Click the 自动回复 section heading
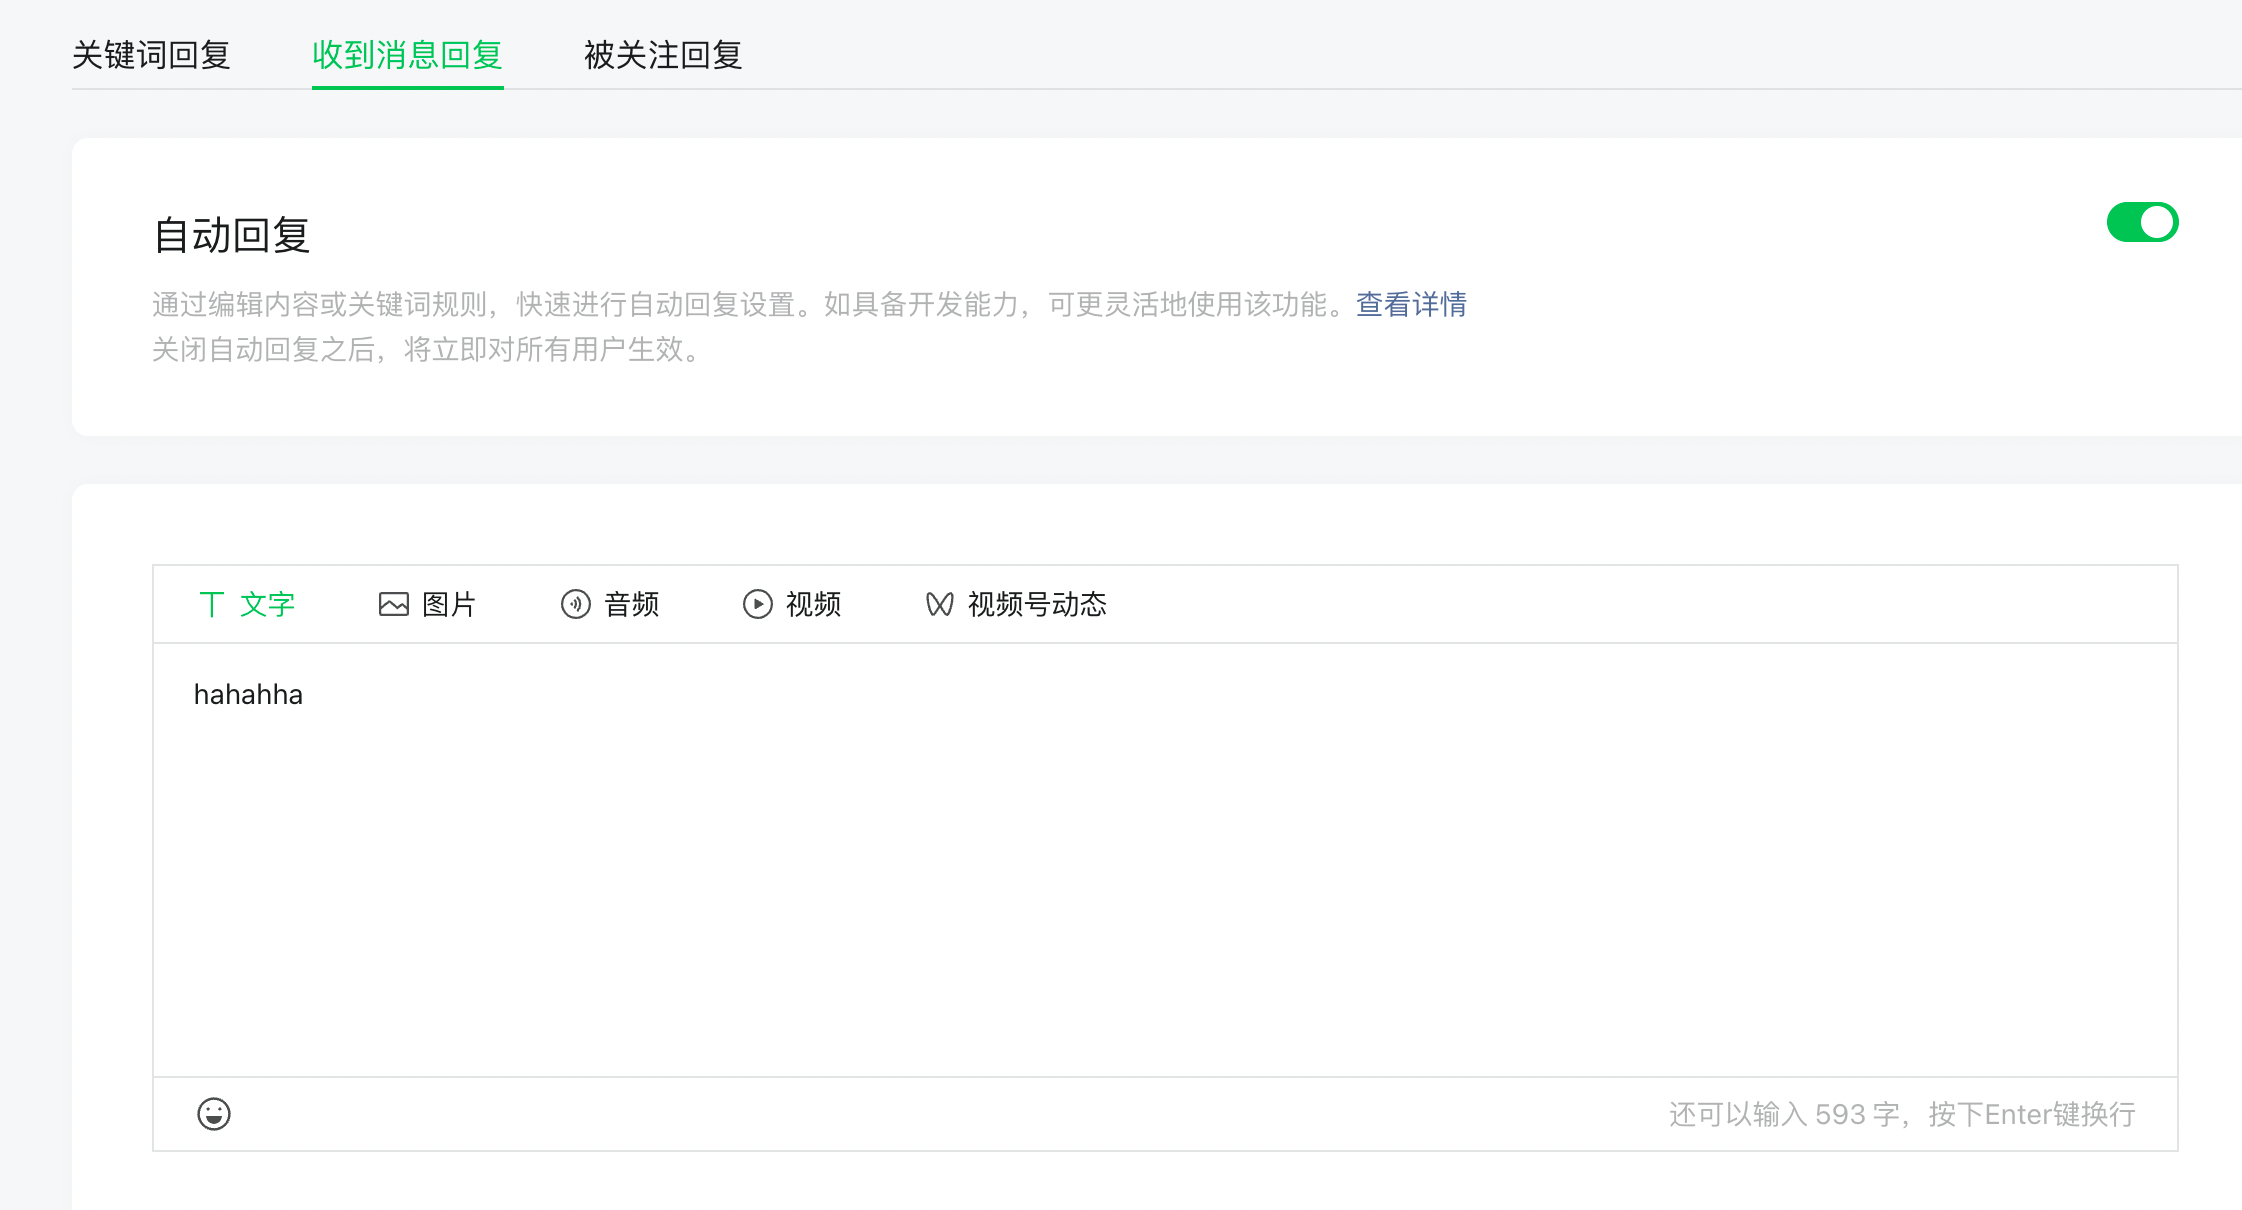Screen dimensions: 2242x1210 coord(232,235)
